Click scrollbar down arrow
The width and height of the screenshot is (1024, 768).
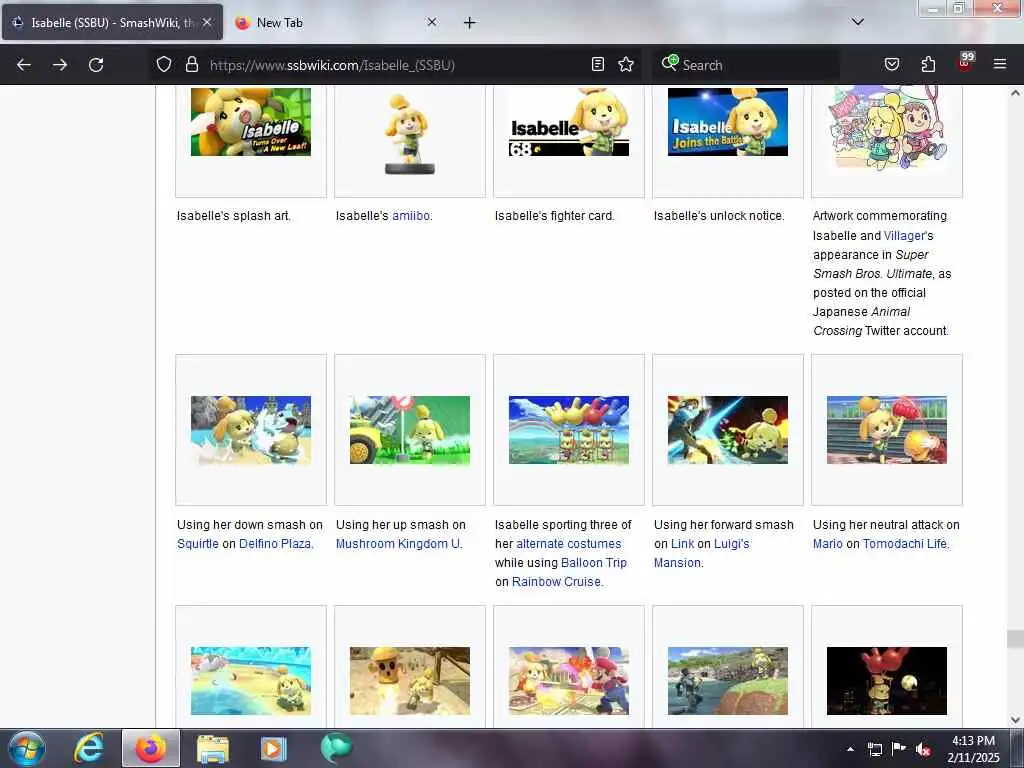[x=1014, y=720]
